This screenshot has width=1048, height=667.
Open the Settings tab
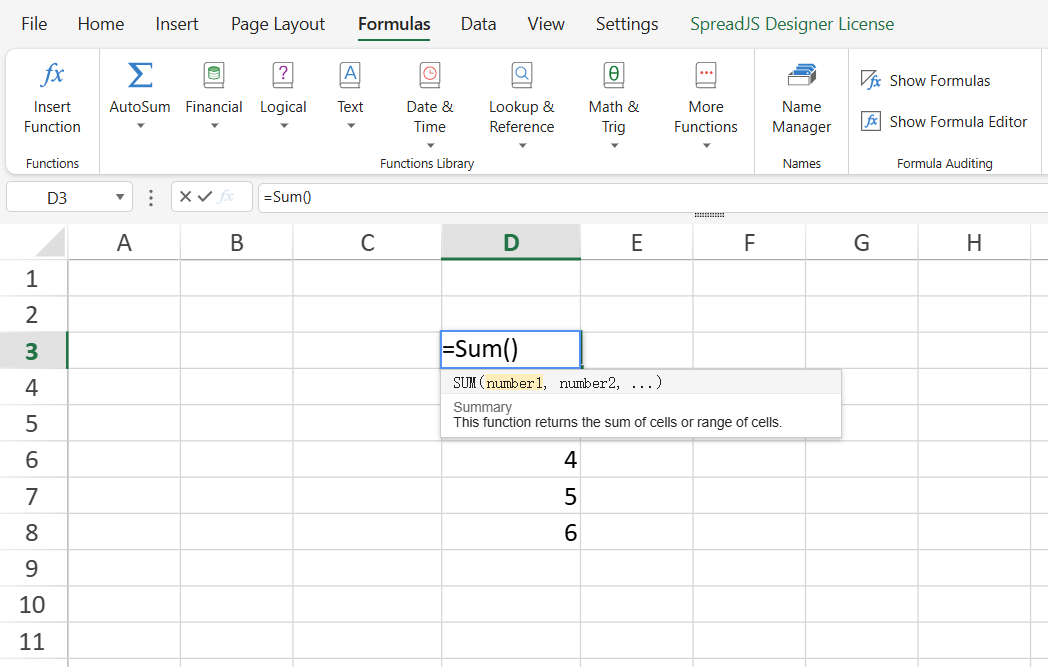[627, 25]
